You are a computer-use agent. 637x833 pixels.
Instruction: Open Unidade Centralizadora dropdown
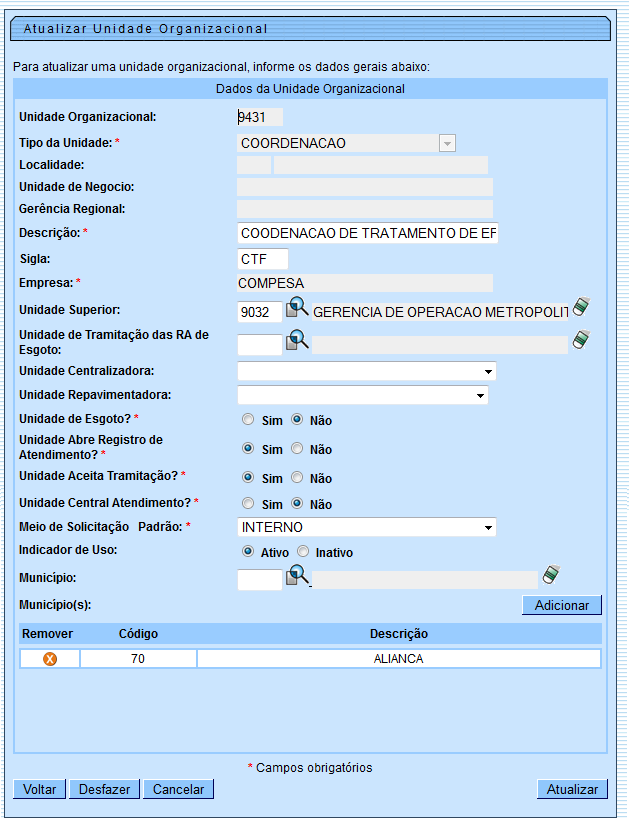point(366,371)
